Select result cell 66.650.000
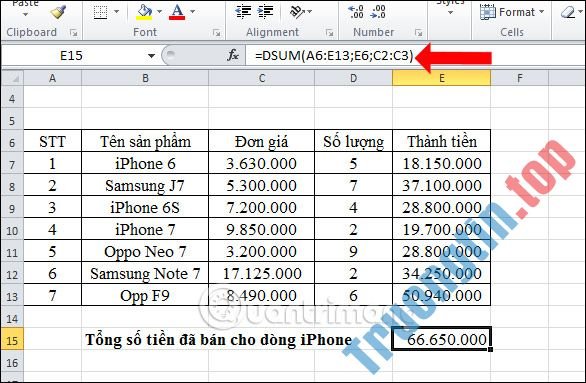 pos(441,339)
